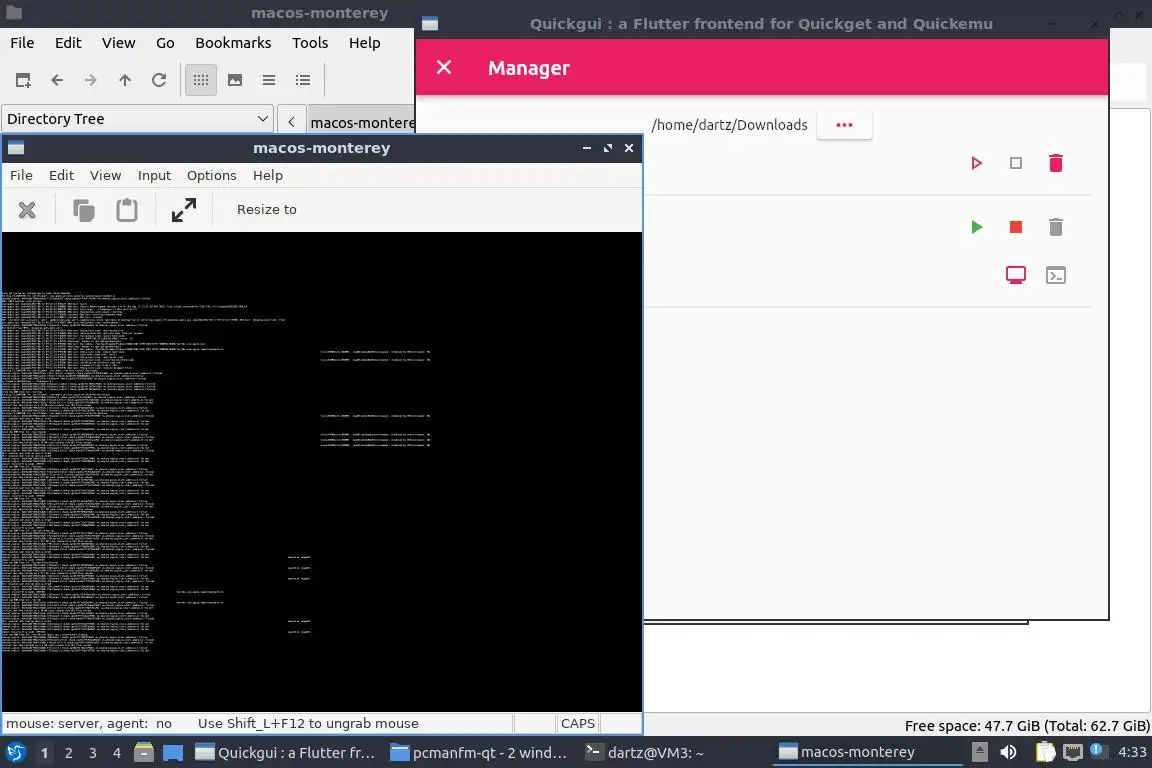The width and height of the screenshot is (1152, 768).
Task: Launch file manager from taskbar quick launch
Action: click(x=144, y=753)
